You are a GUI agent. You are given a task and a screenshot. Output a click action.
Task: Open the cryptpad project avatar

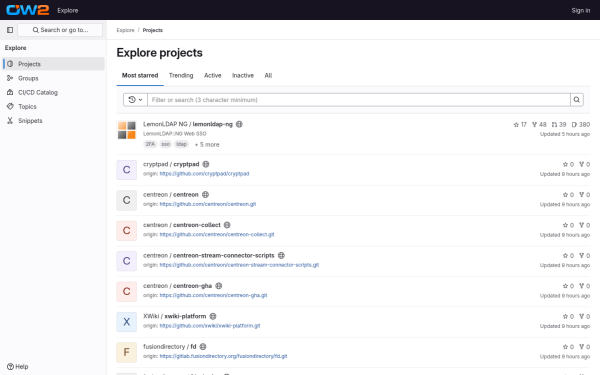click(x=127, y=170)
